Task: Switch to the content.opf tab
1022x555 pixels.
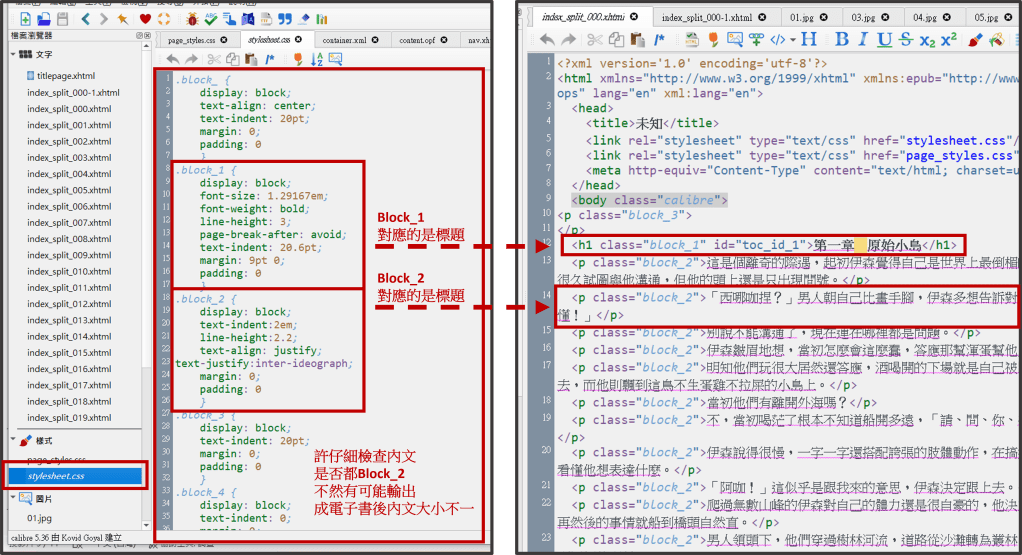Action: [x=416, y=40]
